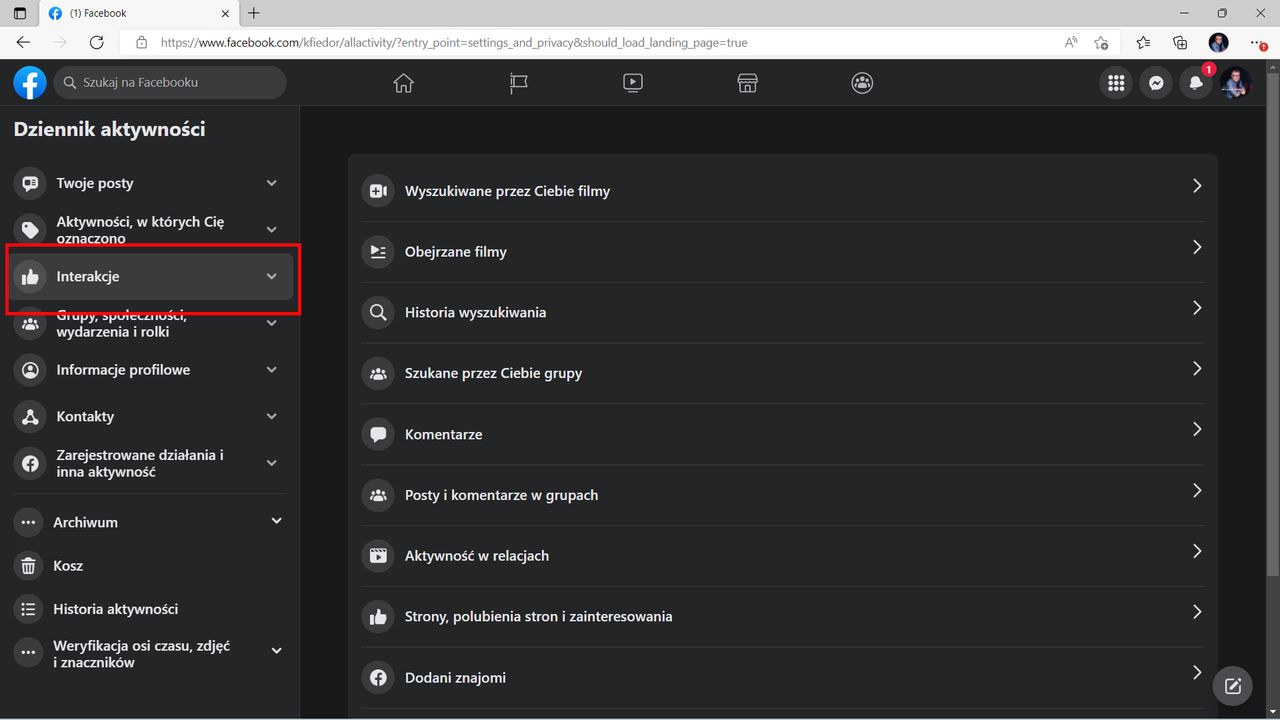This screenshot has width=1280, height=720.
Task: Open Wyszukiwane przez Ciebie filmy
Action: pos(782,191)
